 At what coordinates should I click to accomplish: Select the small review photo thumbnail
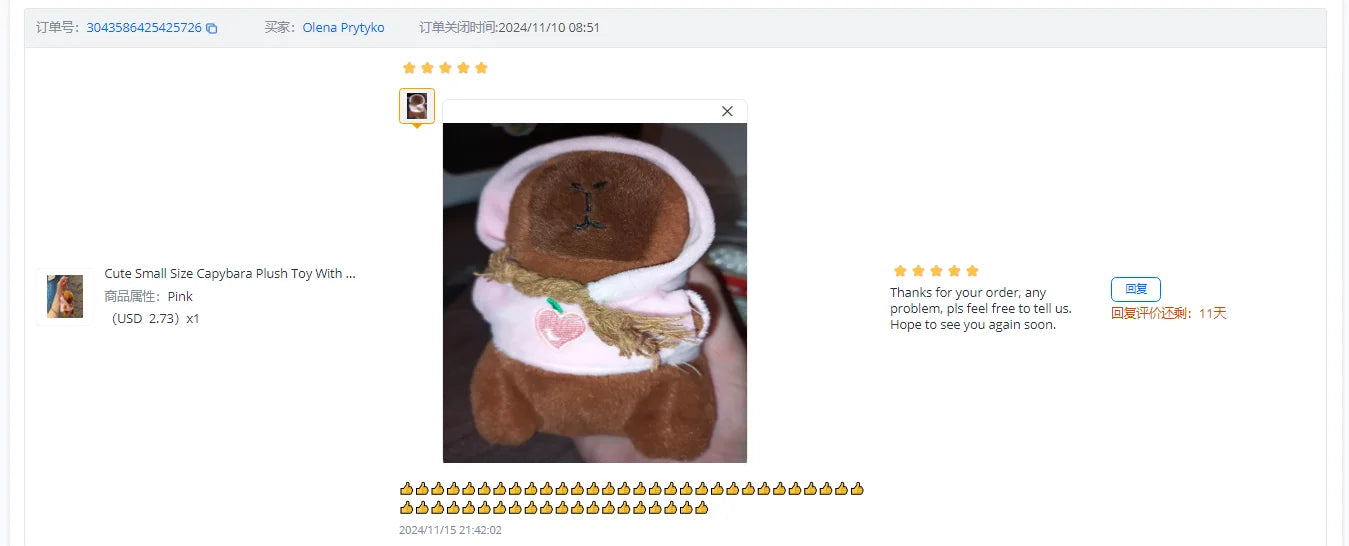tap(417, 106)
